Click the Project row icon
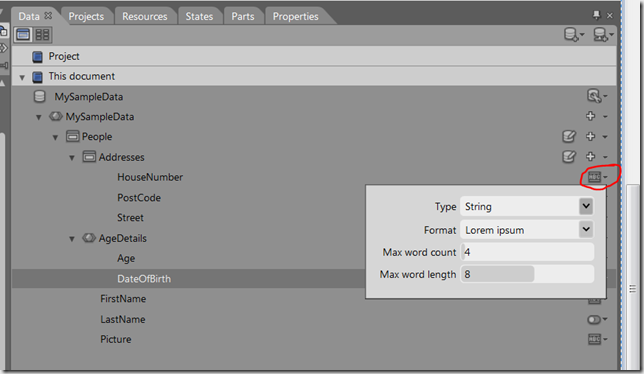The height and width of the screenshot is (374, 644). pos(37,57)
